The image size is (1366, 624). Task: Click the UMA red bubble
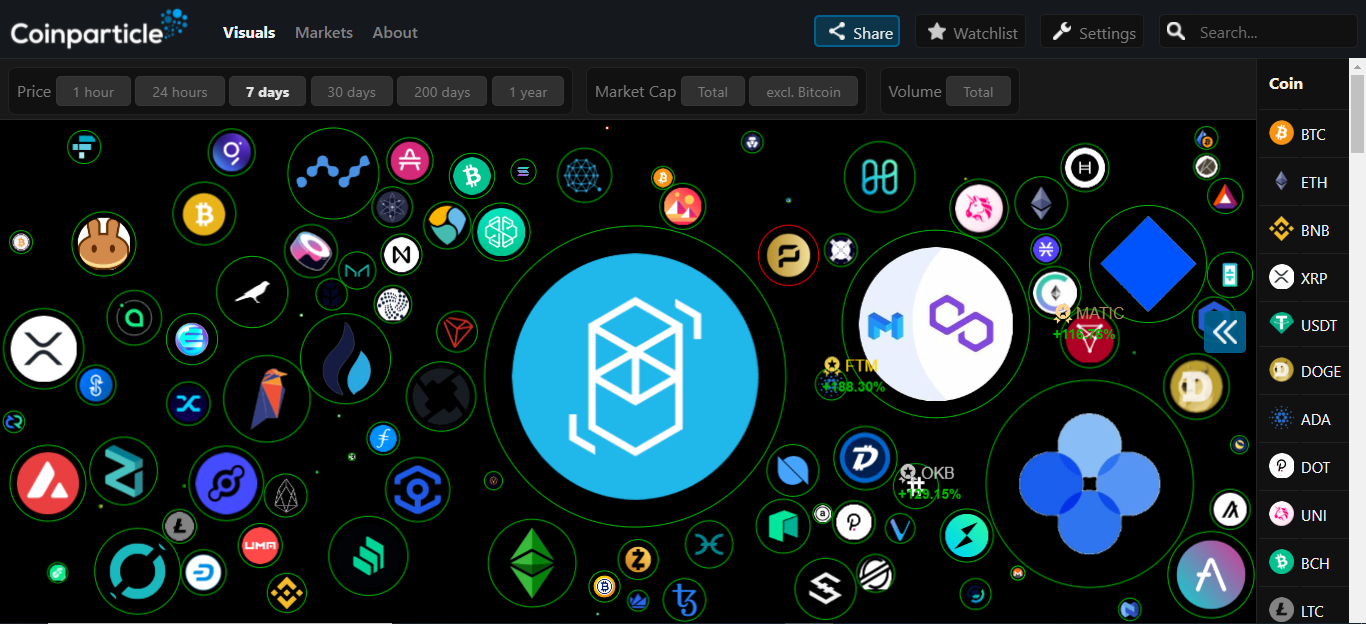pyautogui.click(x=259, y=546)
